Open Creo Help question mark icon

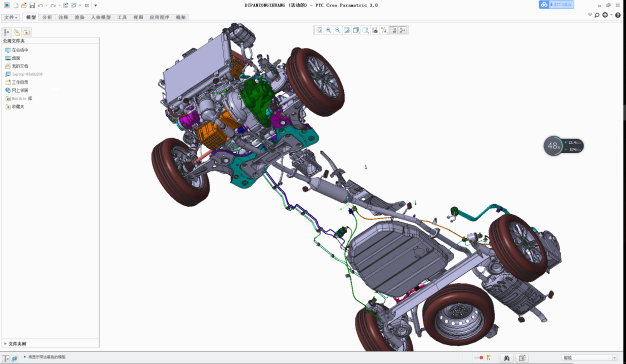tap(618, 15)
